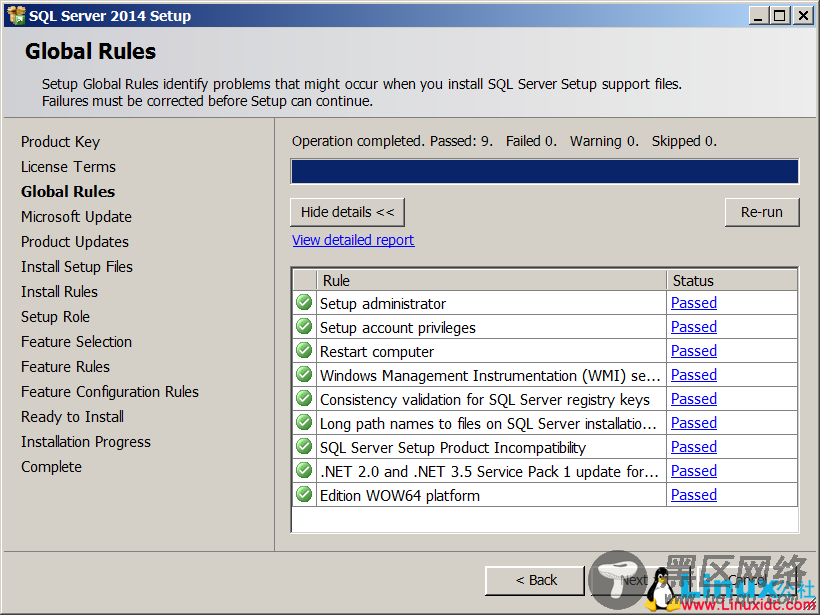This screenshot has height=615, width=820.
Task: Click the Status column header
Action: pyautogui.click(x=732, y=281)
